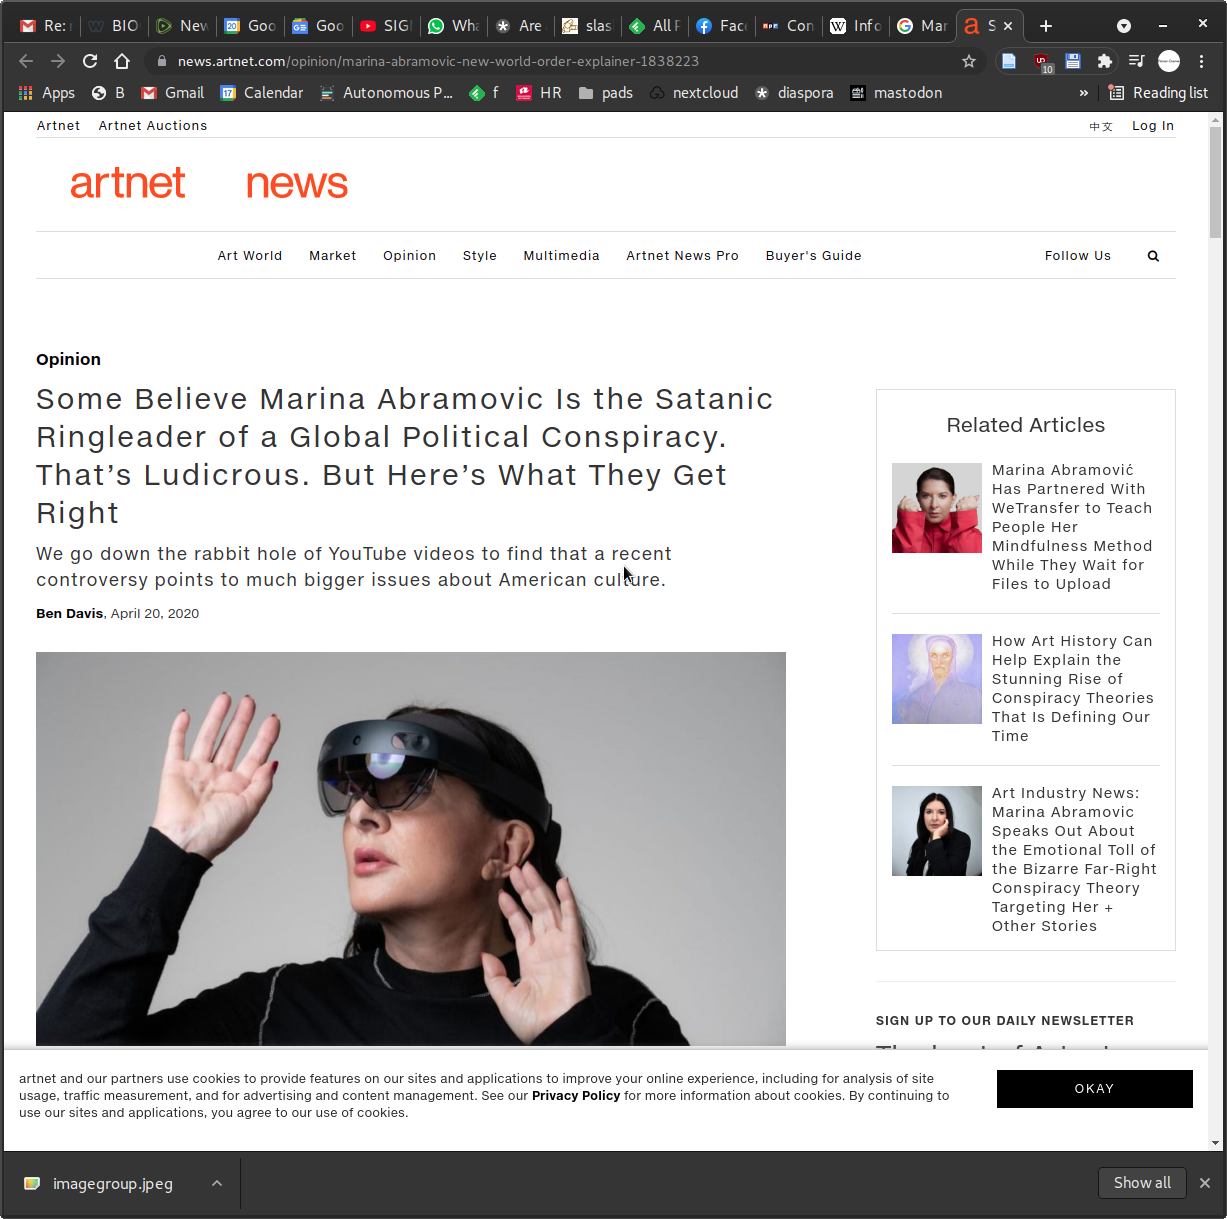
Task: Click the artnet search magnifier icon
Action: 1153,256
